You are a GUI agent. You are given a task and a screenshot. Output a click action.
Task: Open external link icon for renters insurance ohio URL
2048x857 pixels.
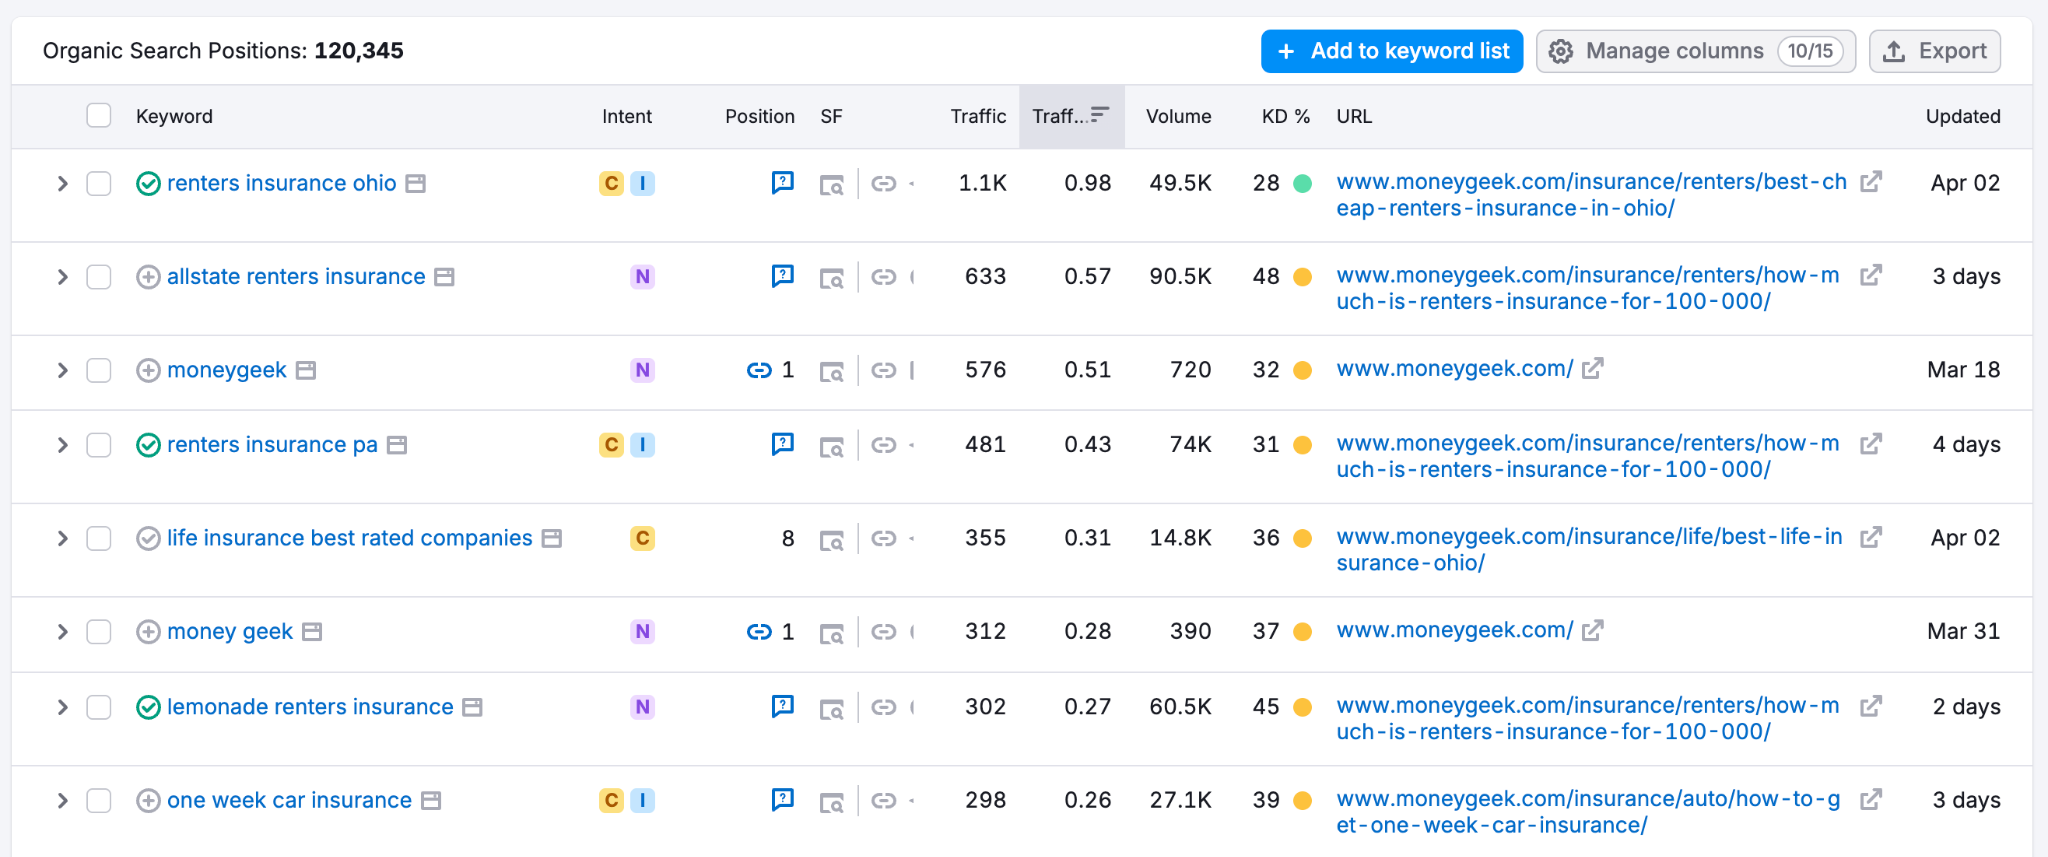pyautogui.click(x=1870, y=182)
